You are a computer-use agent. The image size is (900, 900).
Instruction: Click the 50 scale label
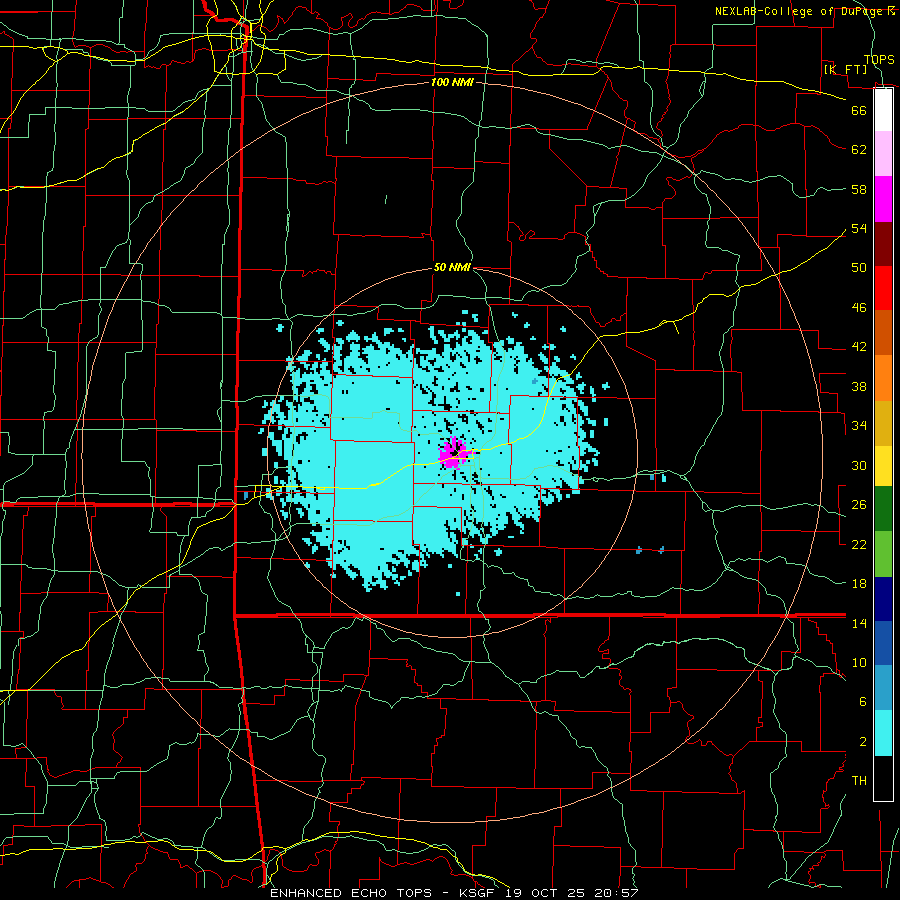pyautogui.click(x=859, y=268)
